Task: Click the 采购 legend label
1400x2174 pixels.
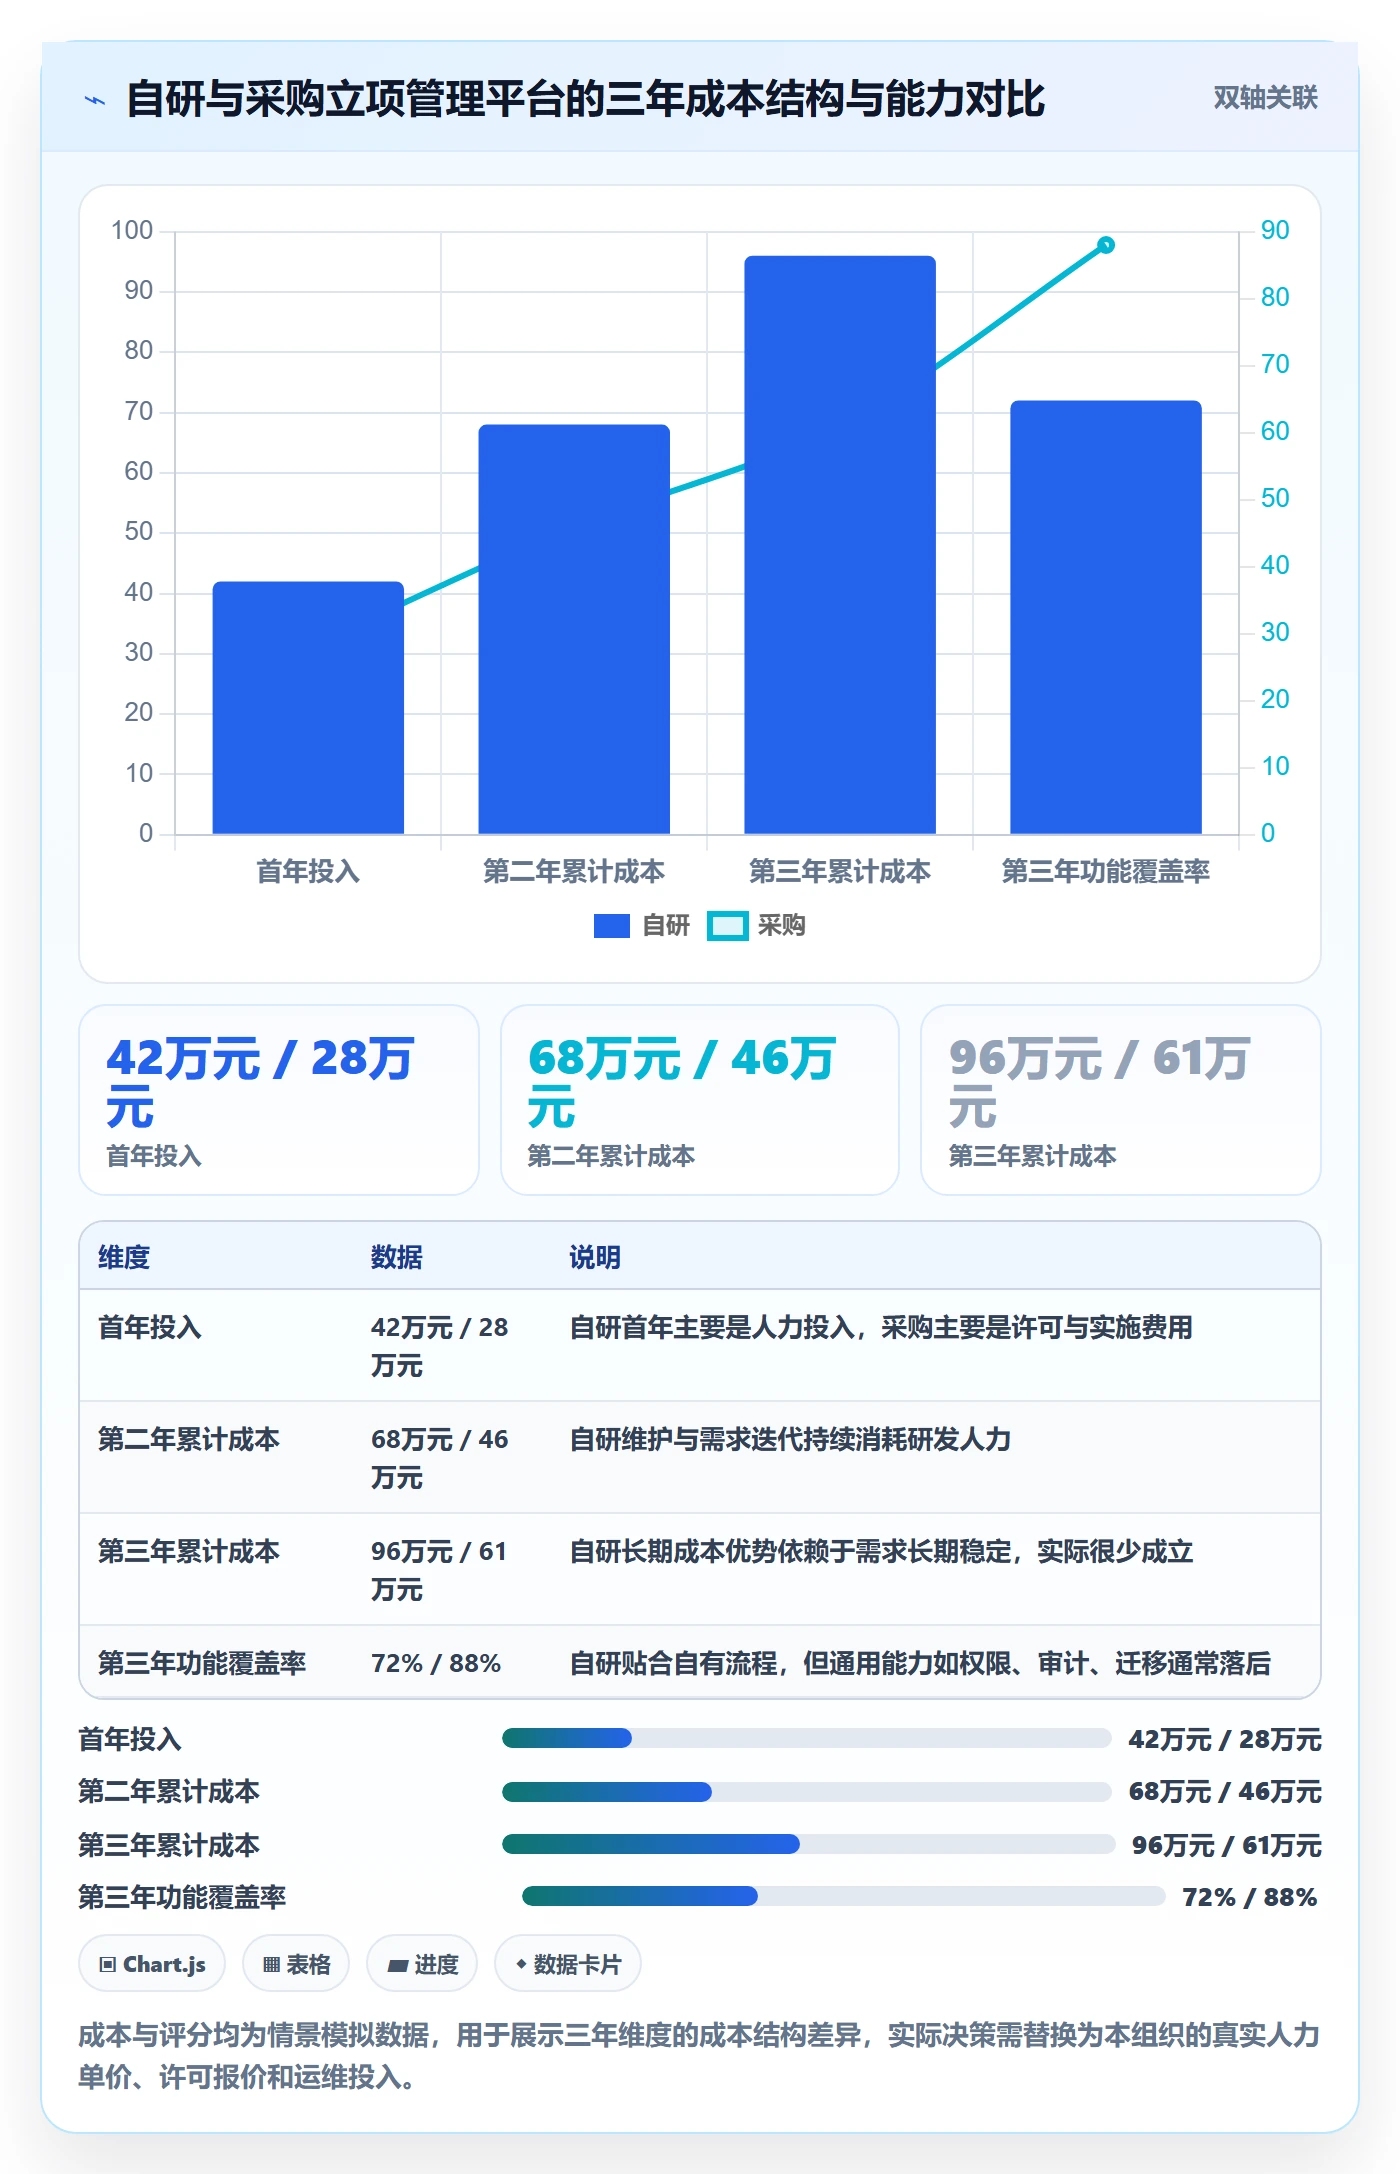Action: tap(781, 926)
